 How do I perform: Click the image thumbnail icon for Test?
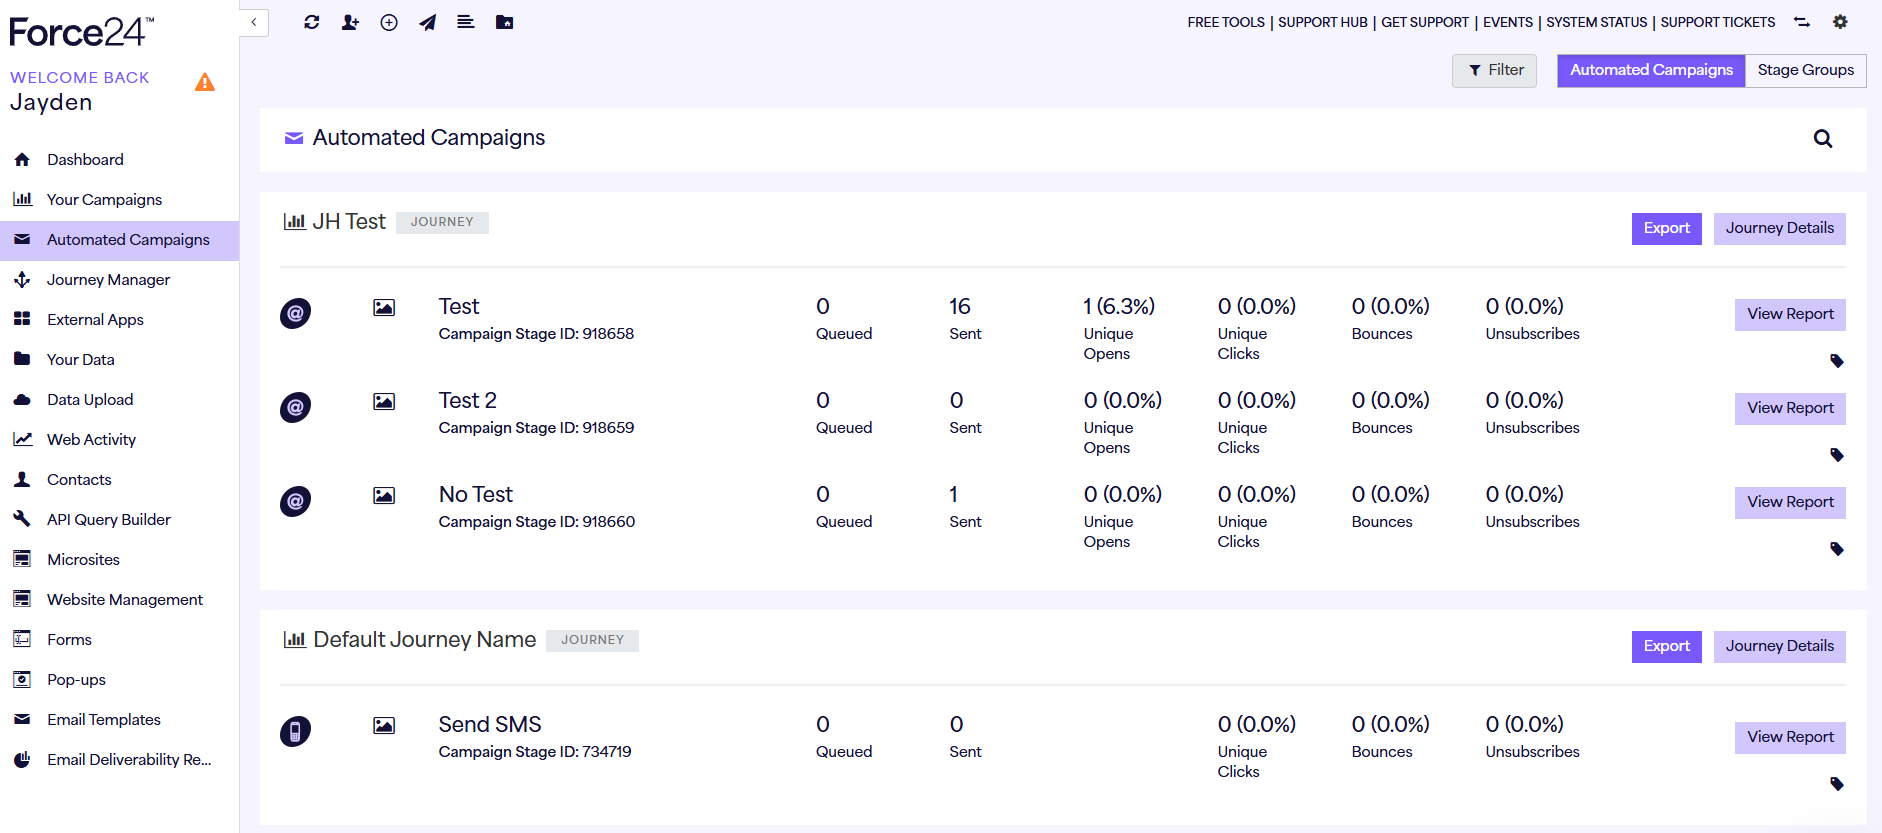[384, 308]
